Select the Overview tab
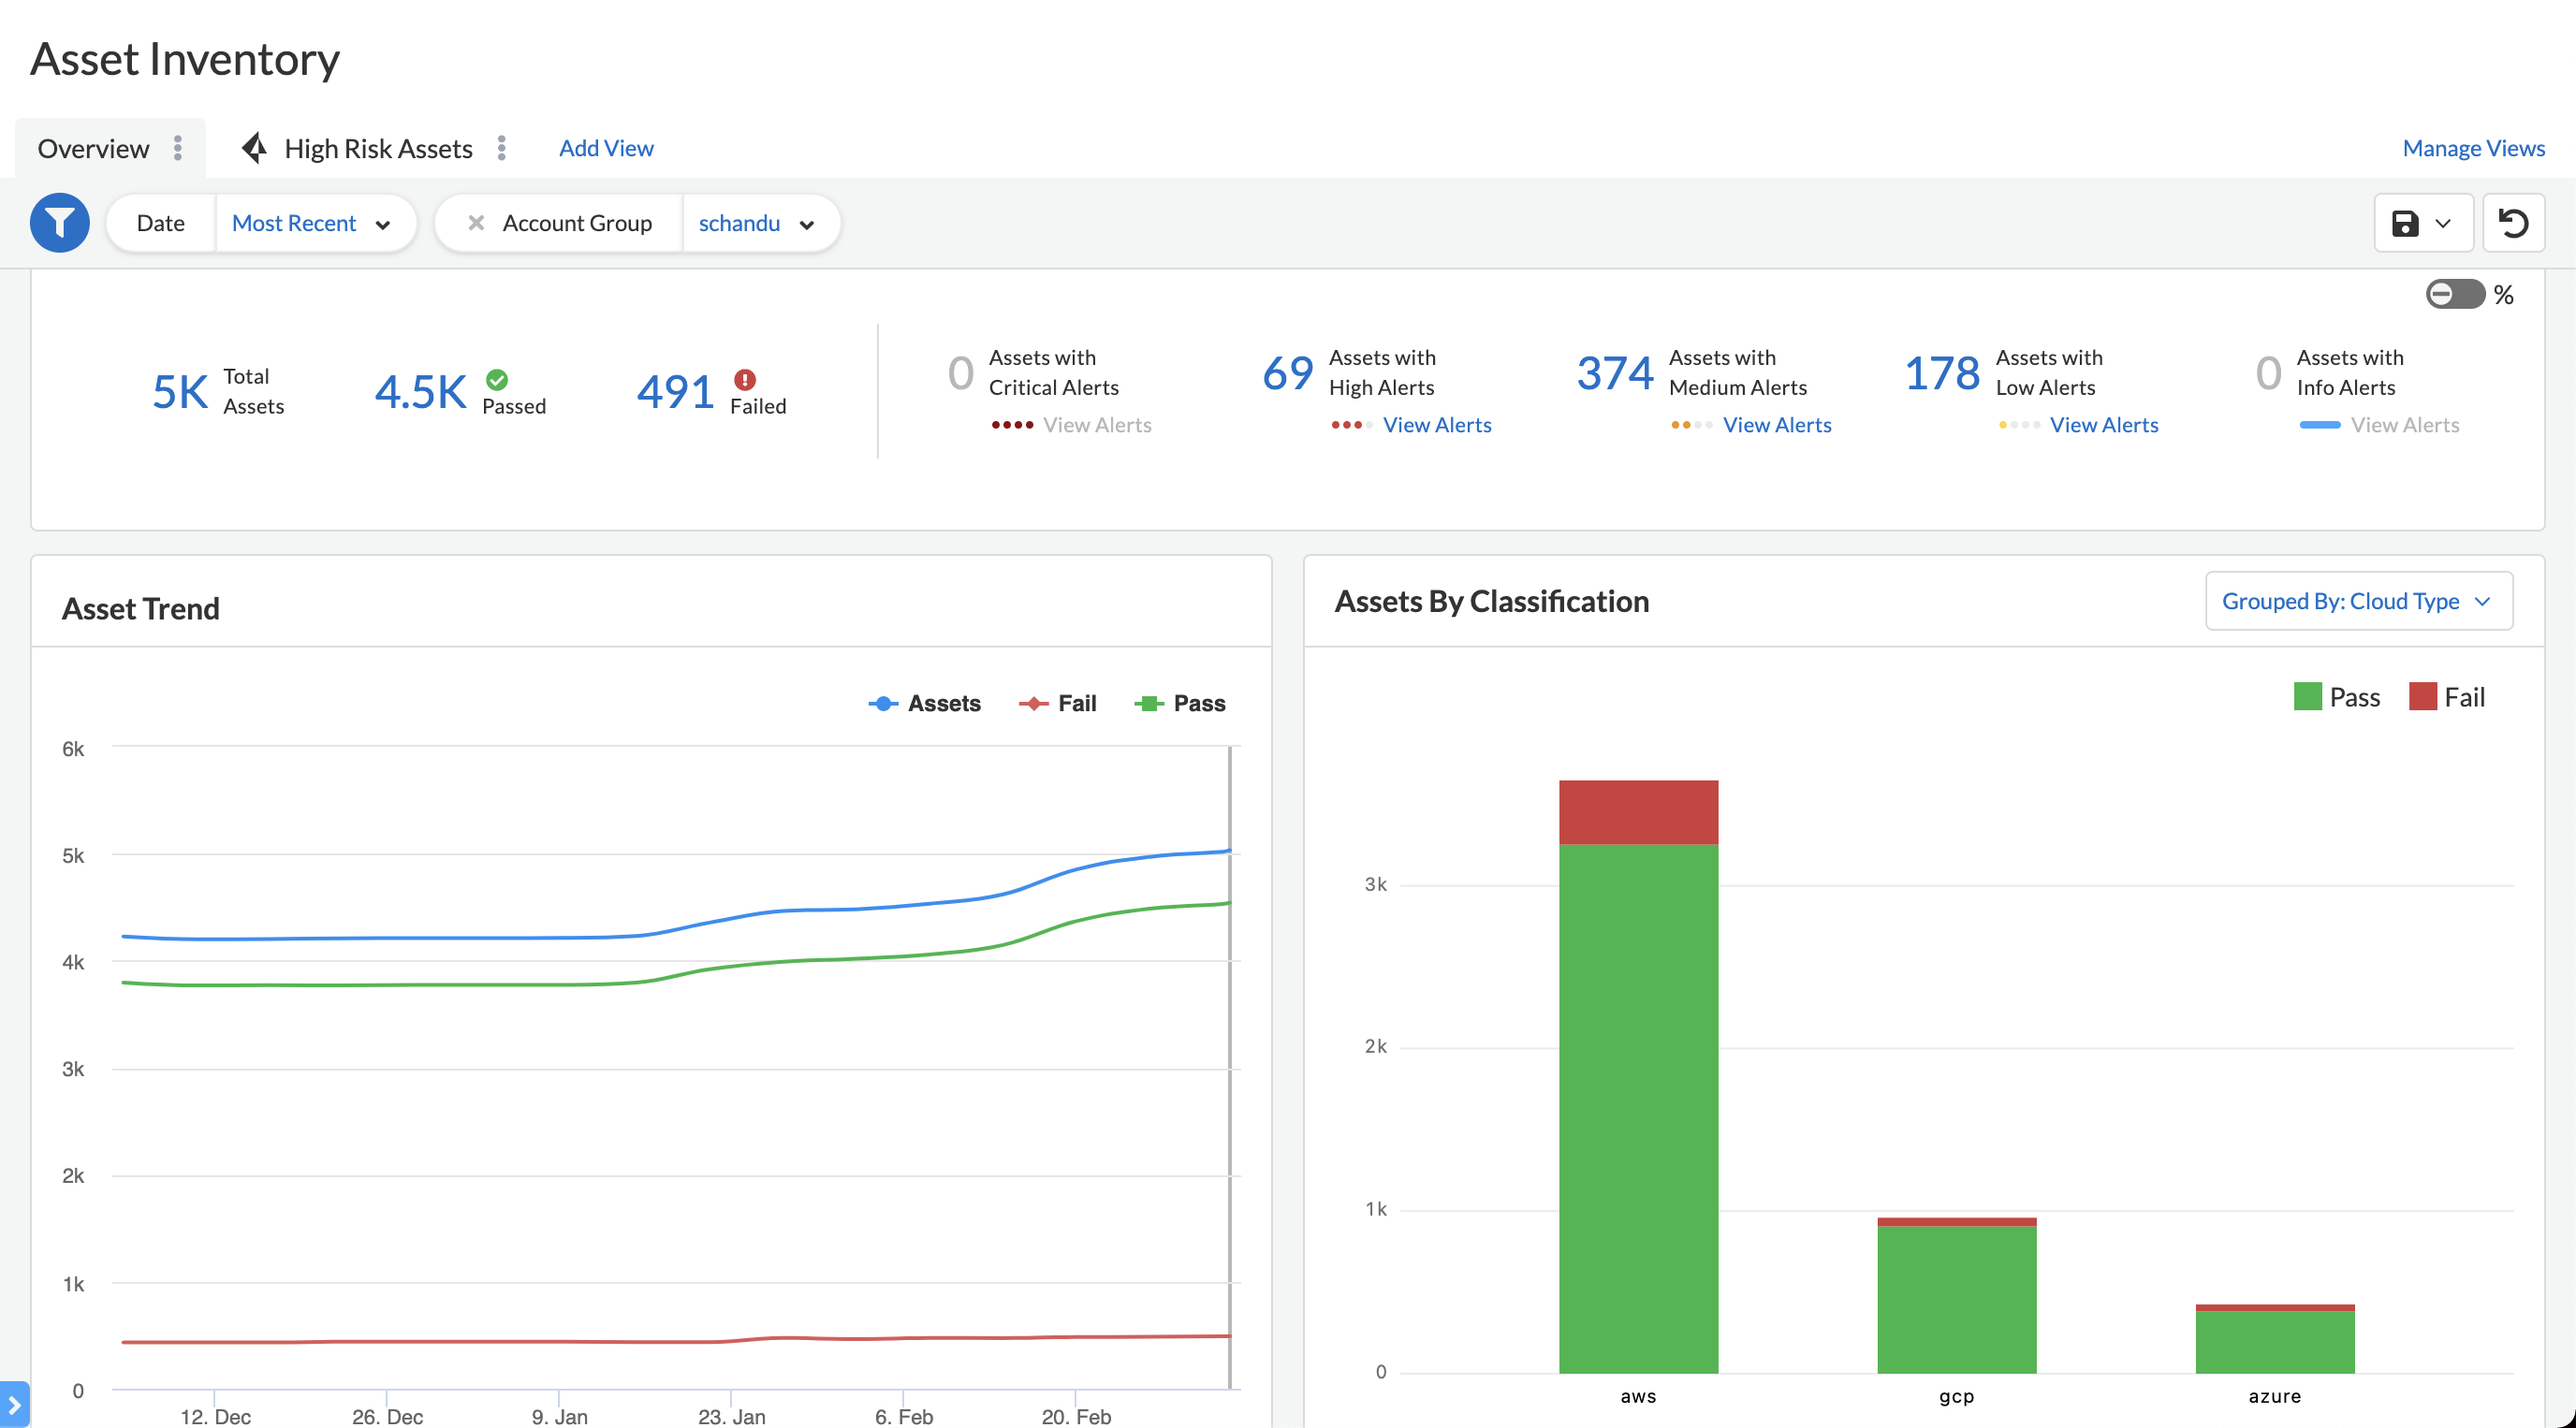Screen dimensions: 2576x1428 click(93, 148)
